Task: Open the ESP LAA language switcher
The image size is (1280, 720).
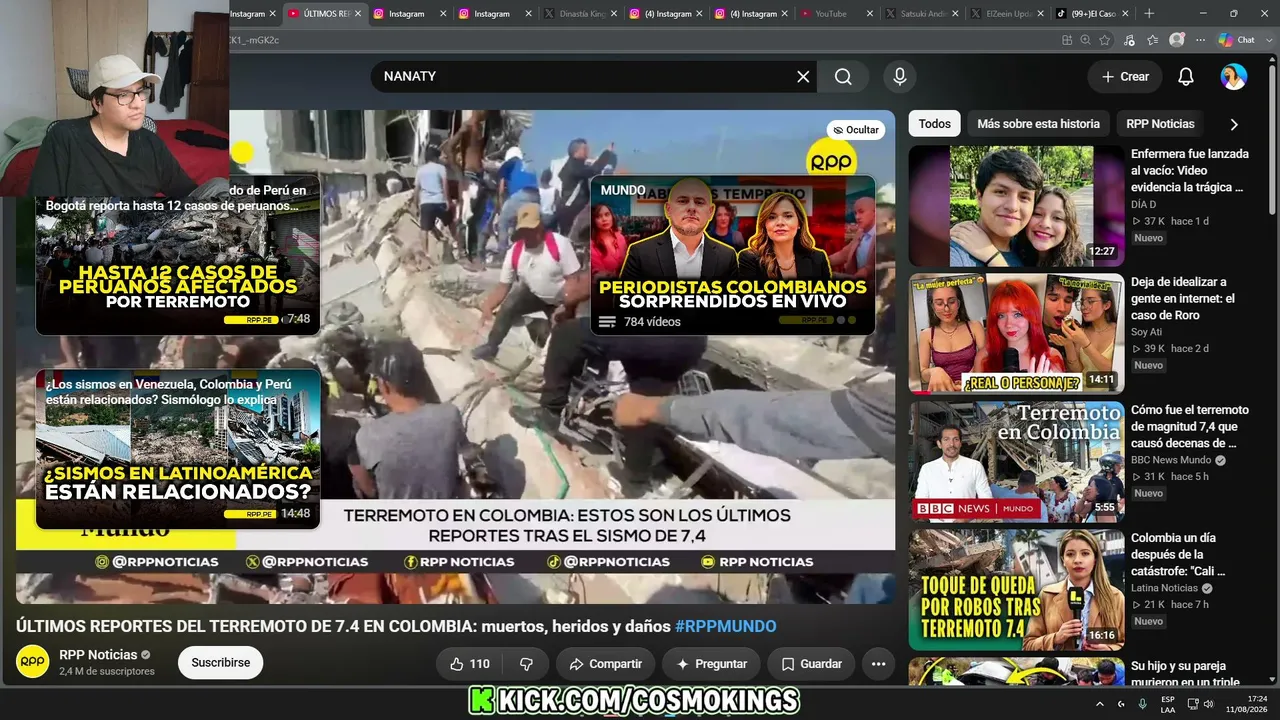Action: pos(1168,704)
